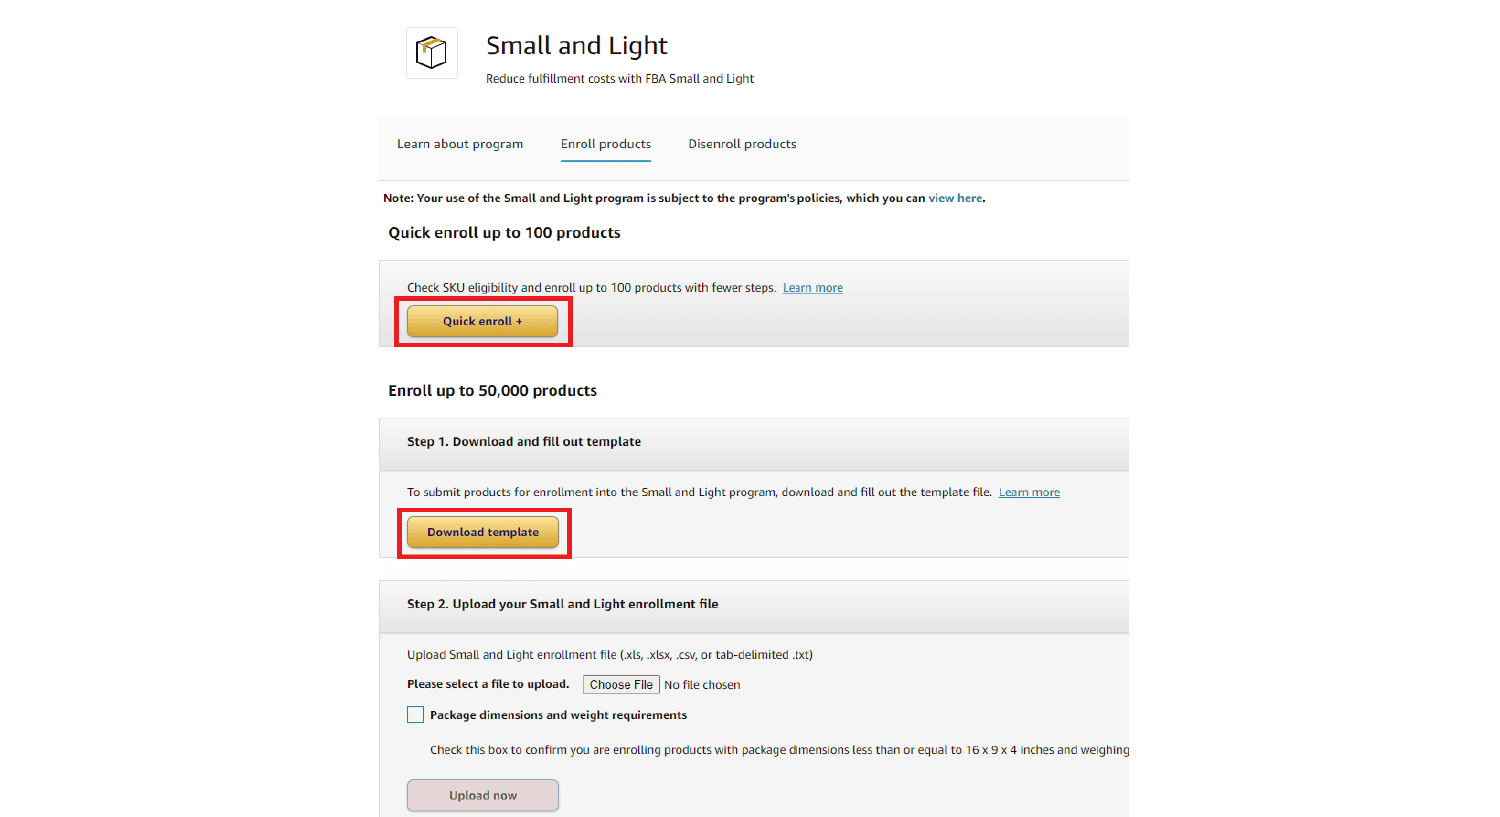
Task: Click Step 2 Upload enrollment file header
Action: pos(563,604)
